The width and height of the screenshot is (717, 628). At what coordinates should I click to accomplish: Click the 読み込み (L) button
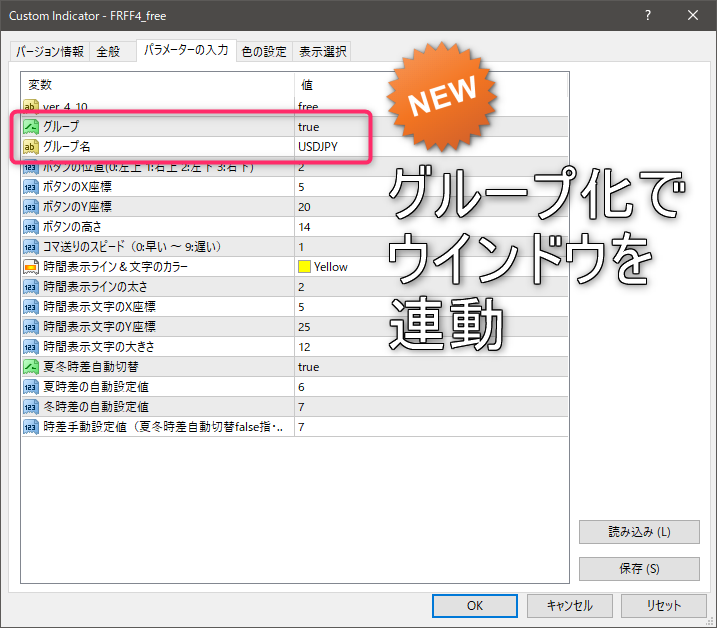click(x=639, y=532)
